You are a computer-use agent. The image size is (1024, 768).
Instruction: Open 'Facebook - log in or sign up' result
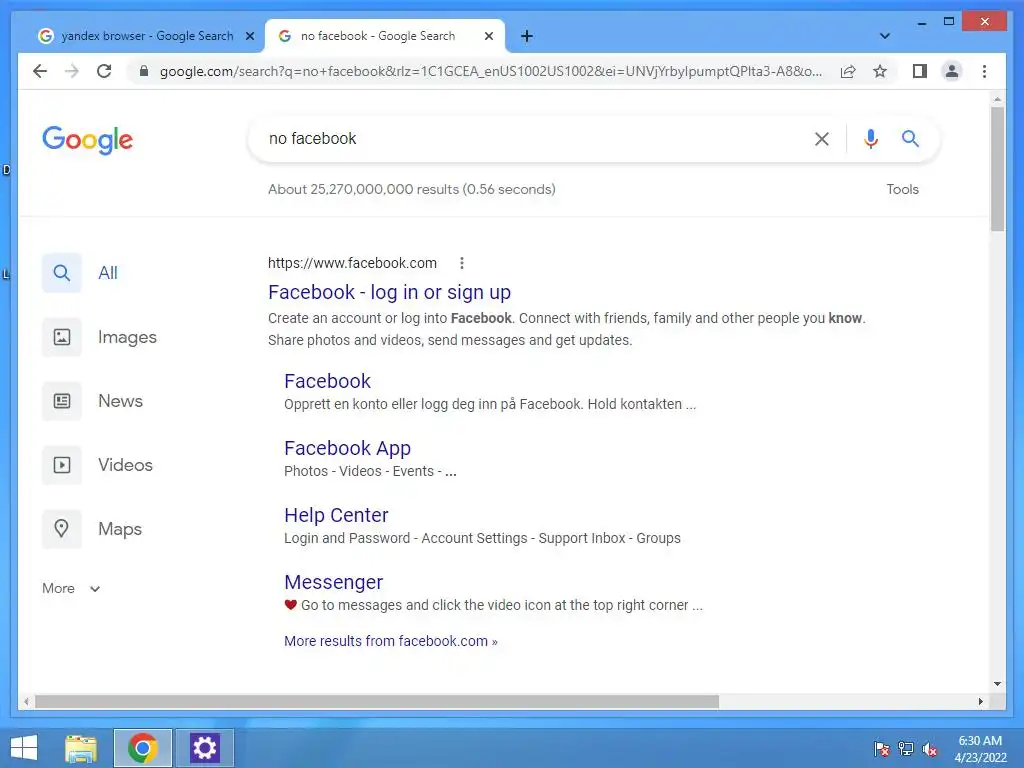click(389, 292)
